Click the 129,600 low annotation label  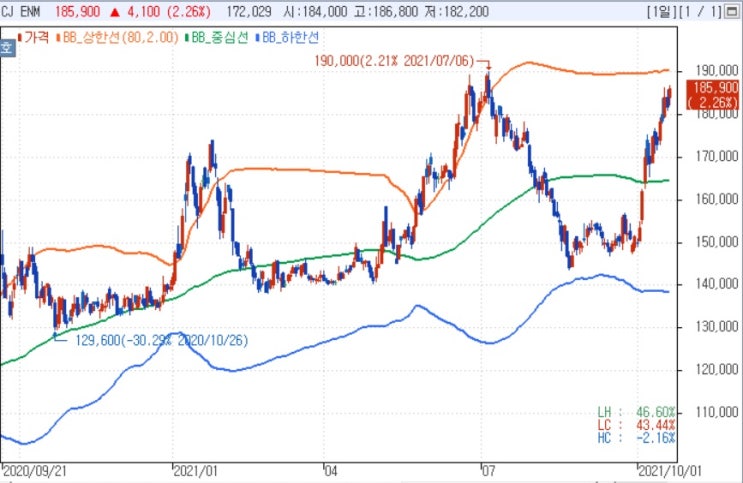(162, 340)
